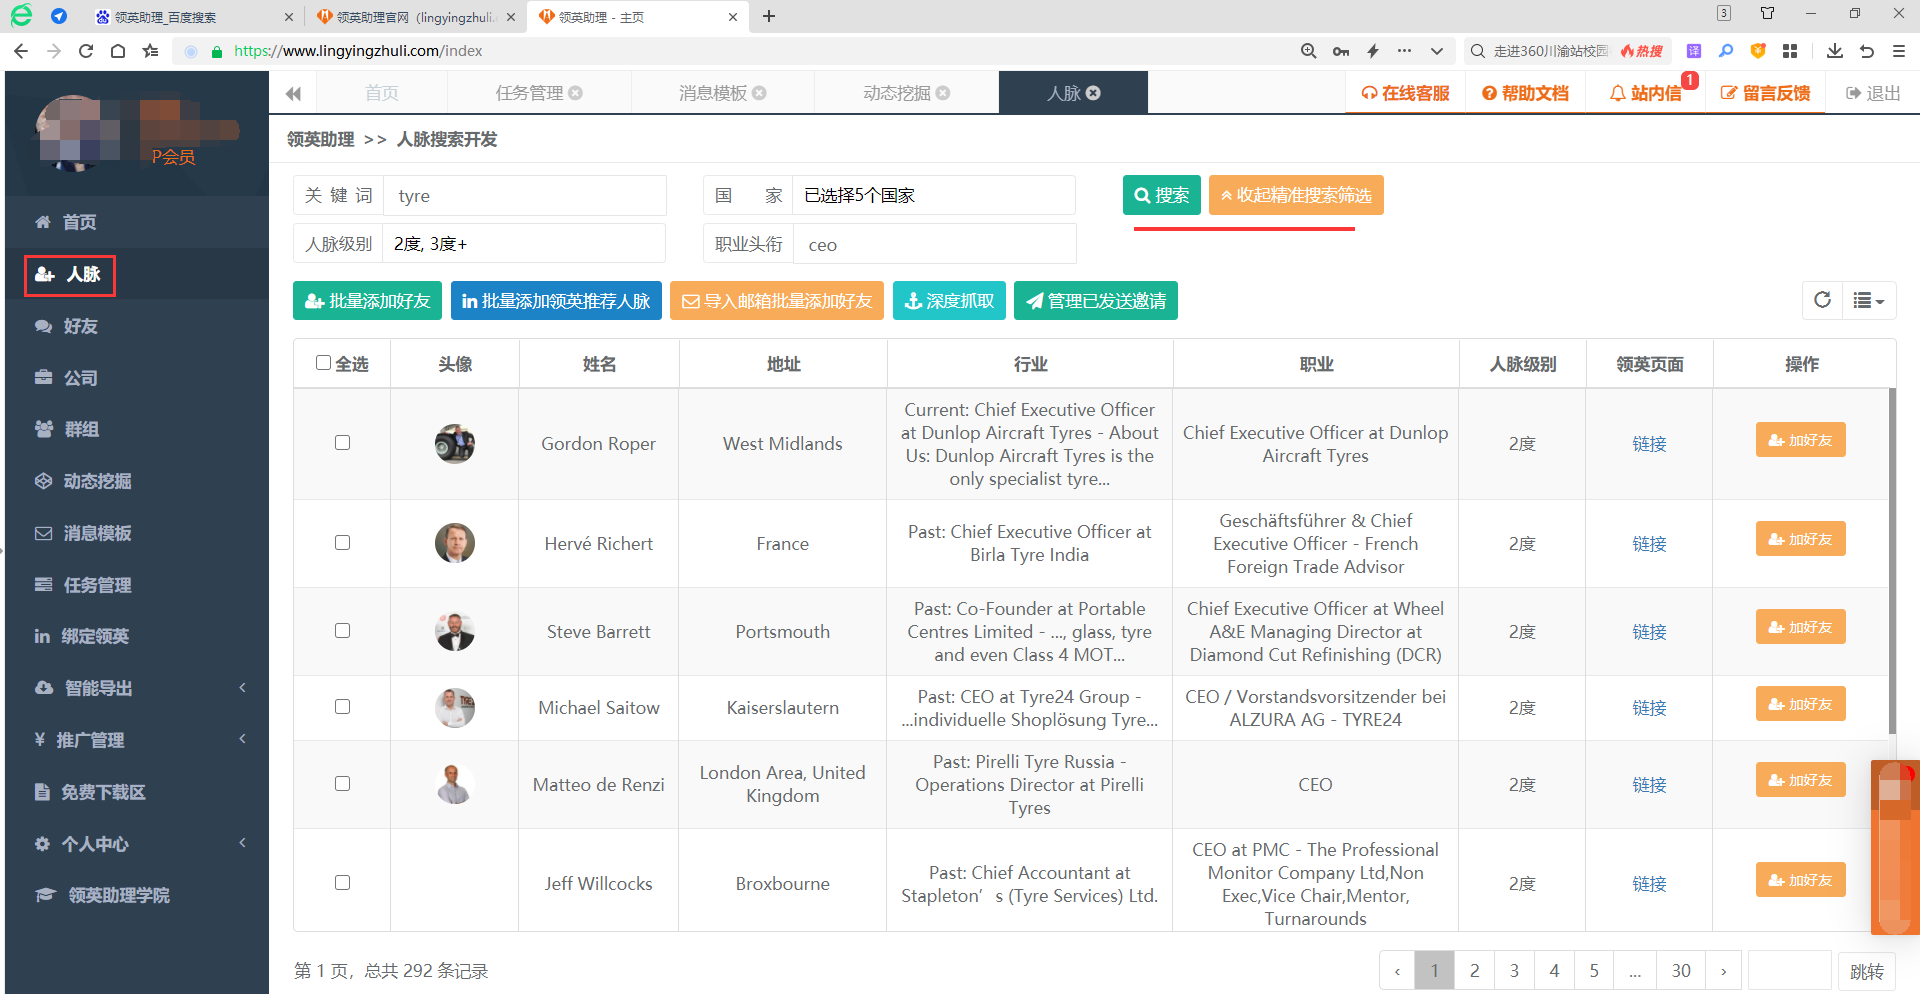Select Michael Saitow's row checkbox
Viewport: 1920px width, 994px height.
(342, 707)
